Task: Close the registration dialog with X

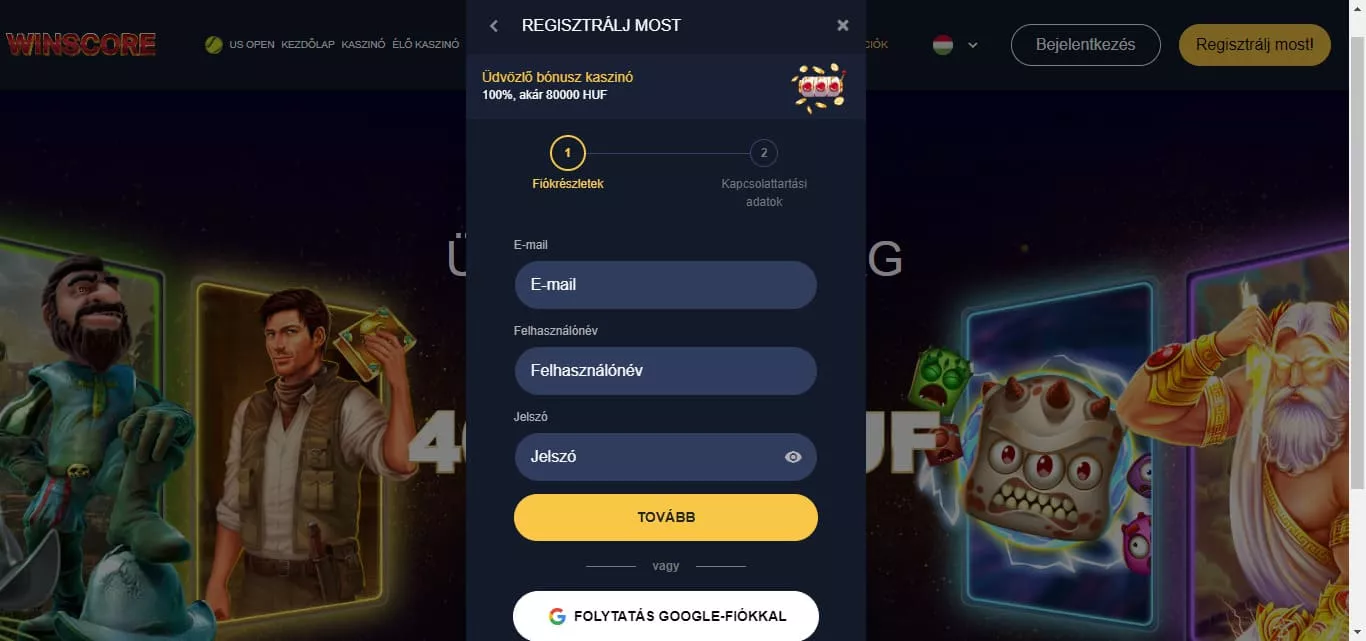Action: (x=842, y=26)
